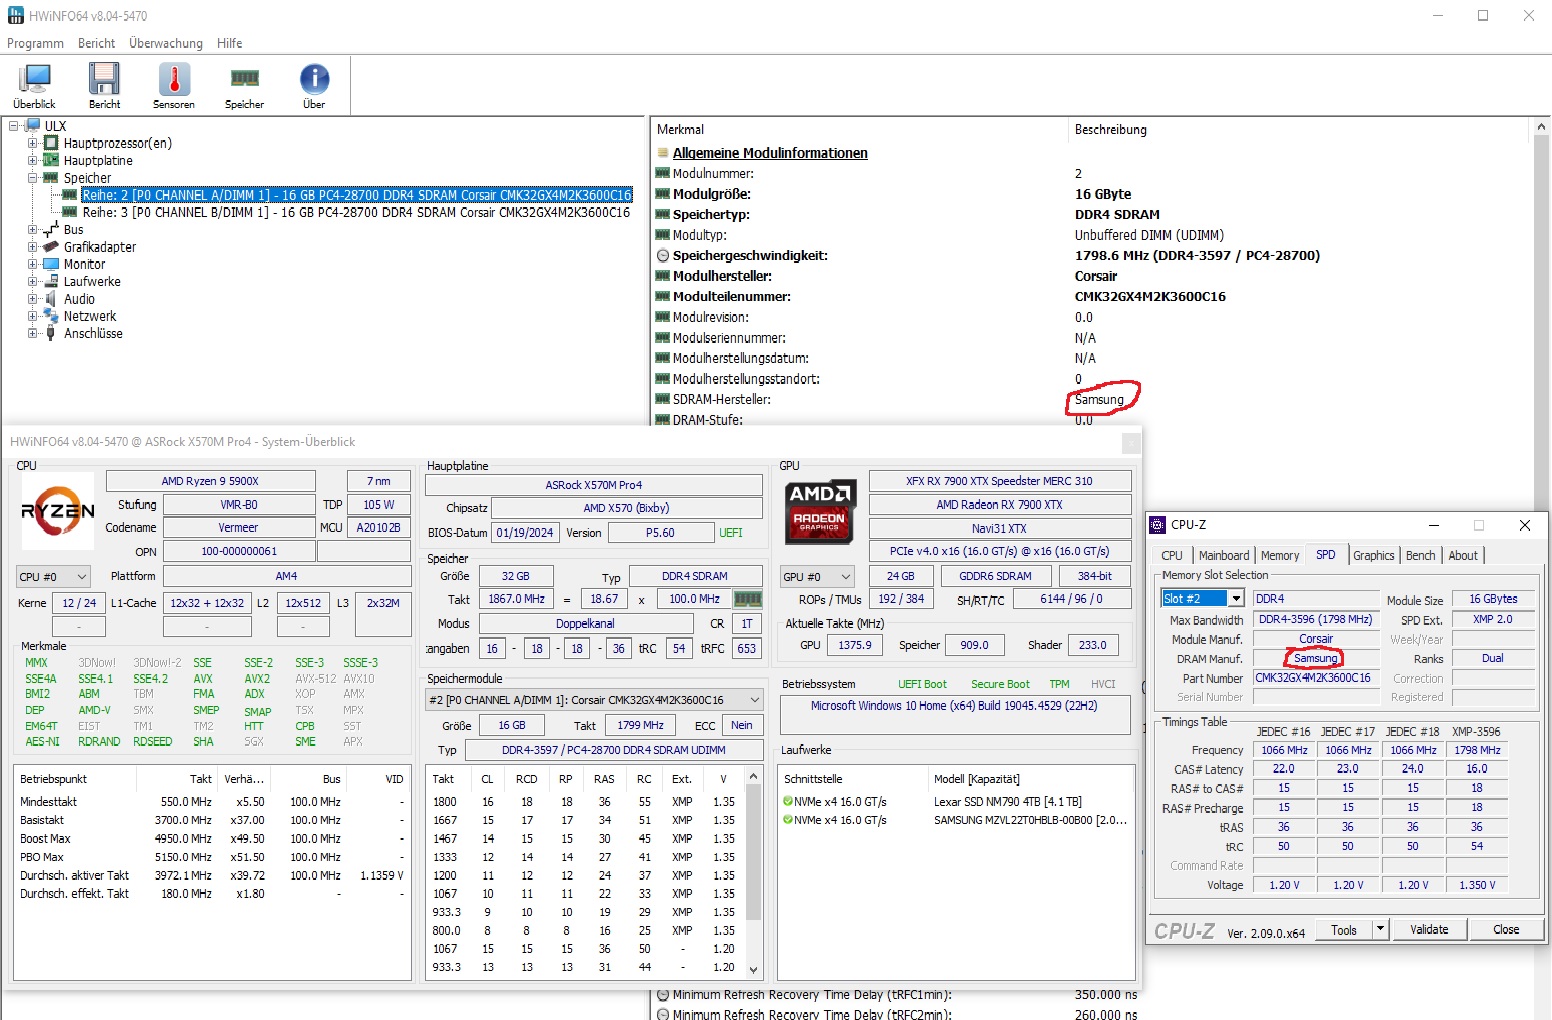The height and width of the screenshot is (1020, 1552).
Task: Open the GPU #0 dropdown
Action: click(x=818, y=577)
